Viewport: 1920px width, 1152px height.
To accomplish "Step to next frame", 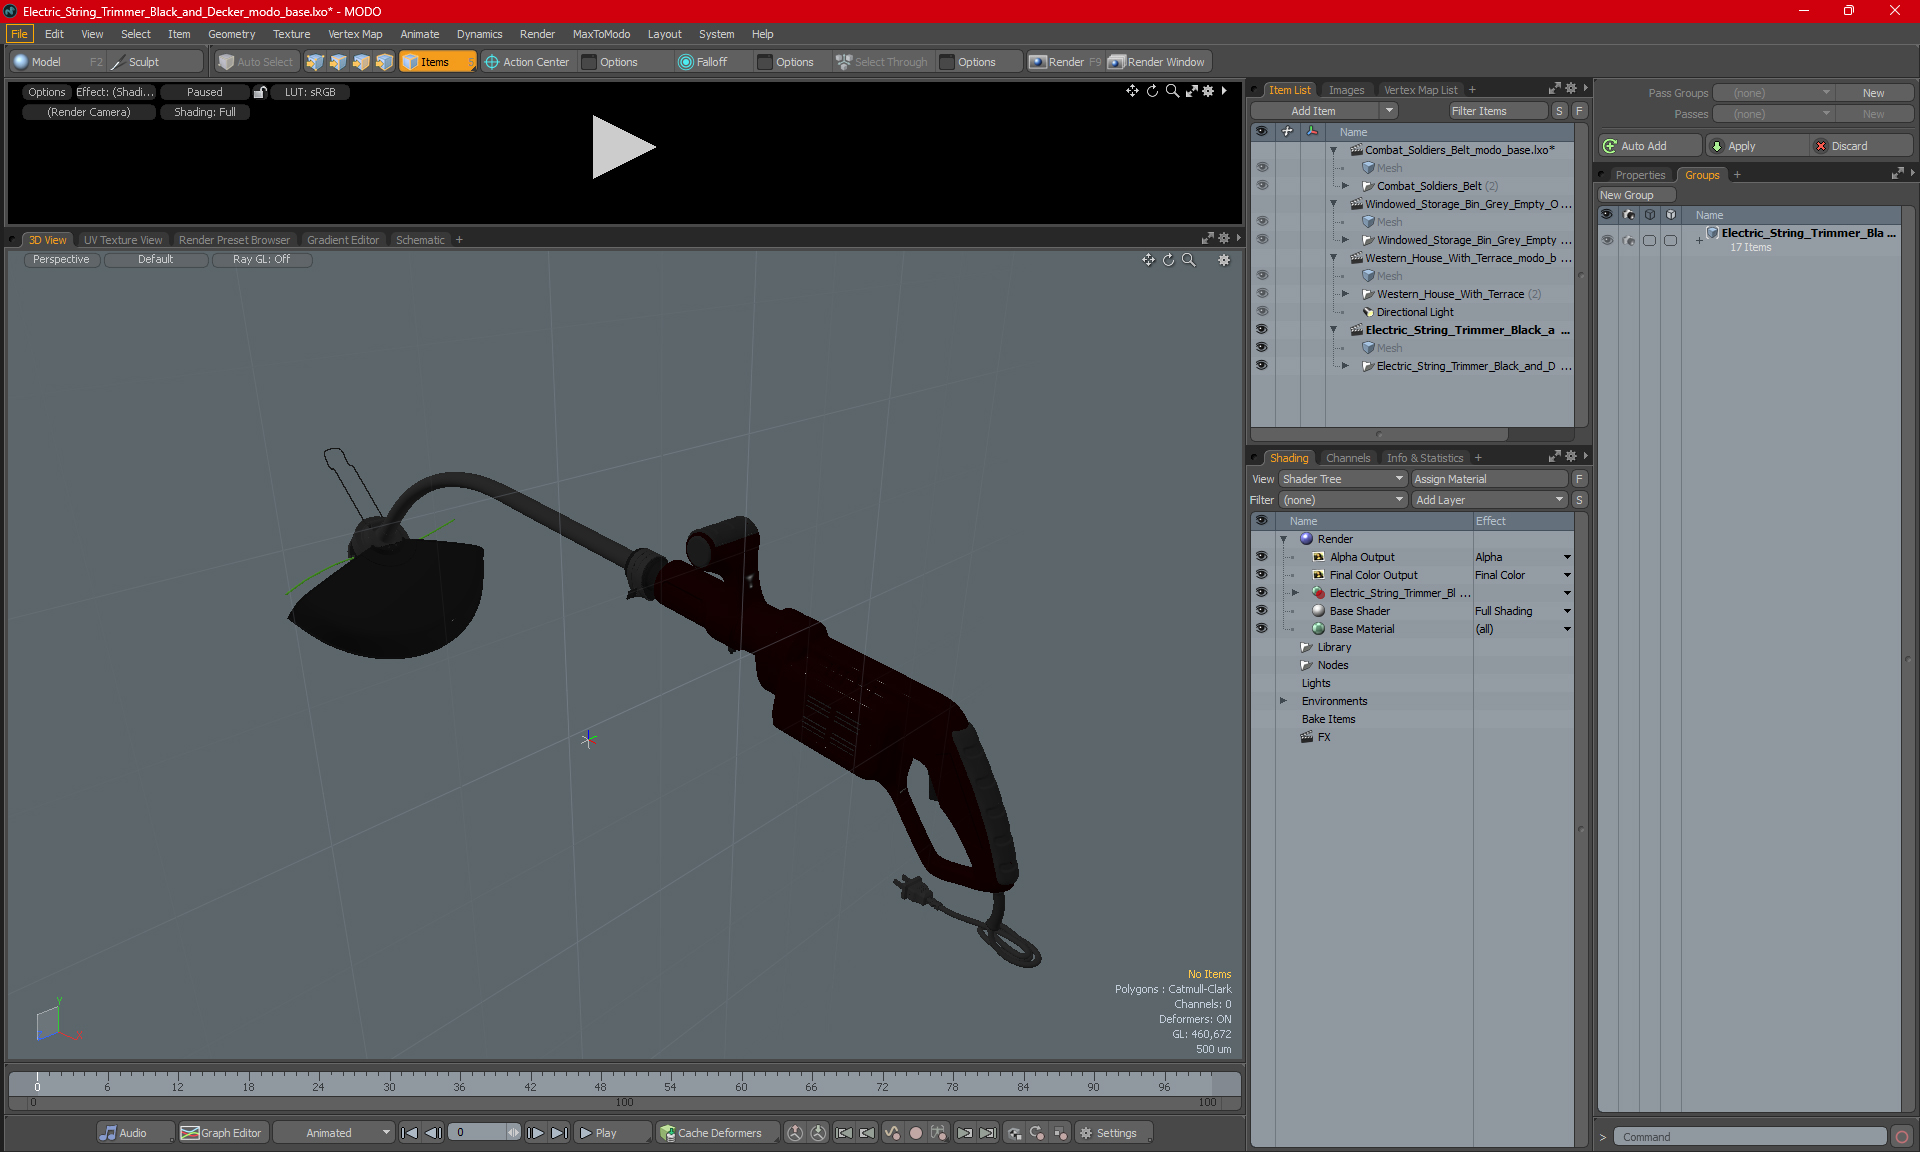I will point(535,1133).
